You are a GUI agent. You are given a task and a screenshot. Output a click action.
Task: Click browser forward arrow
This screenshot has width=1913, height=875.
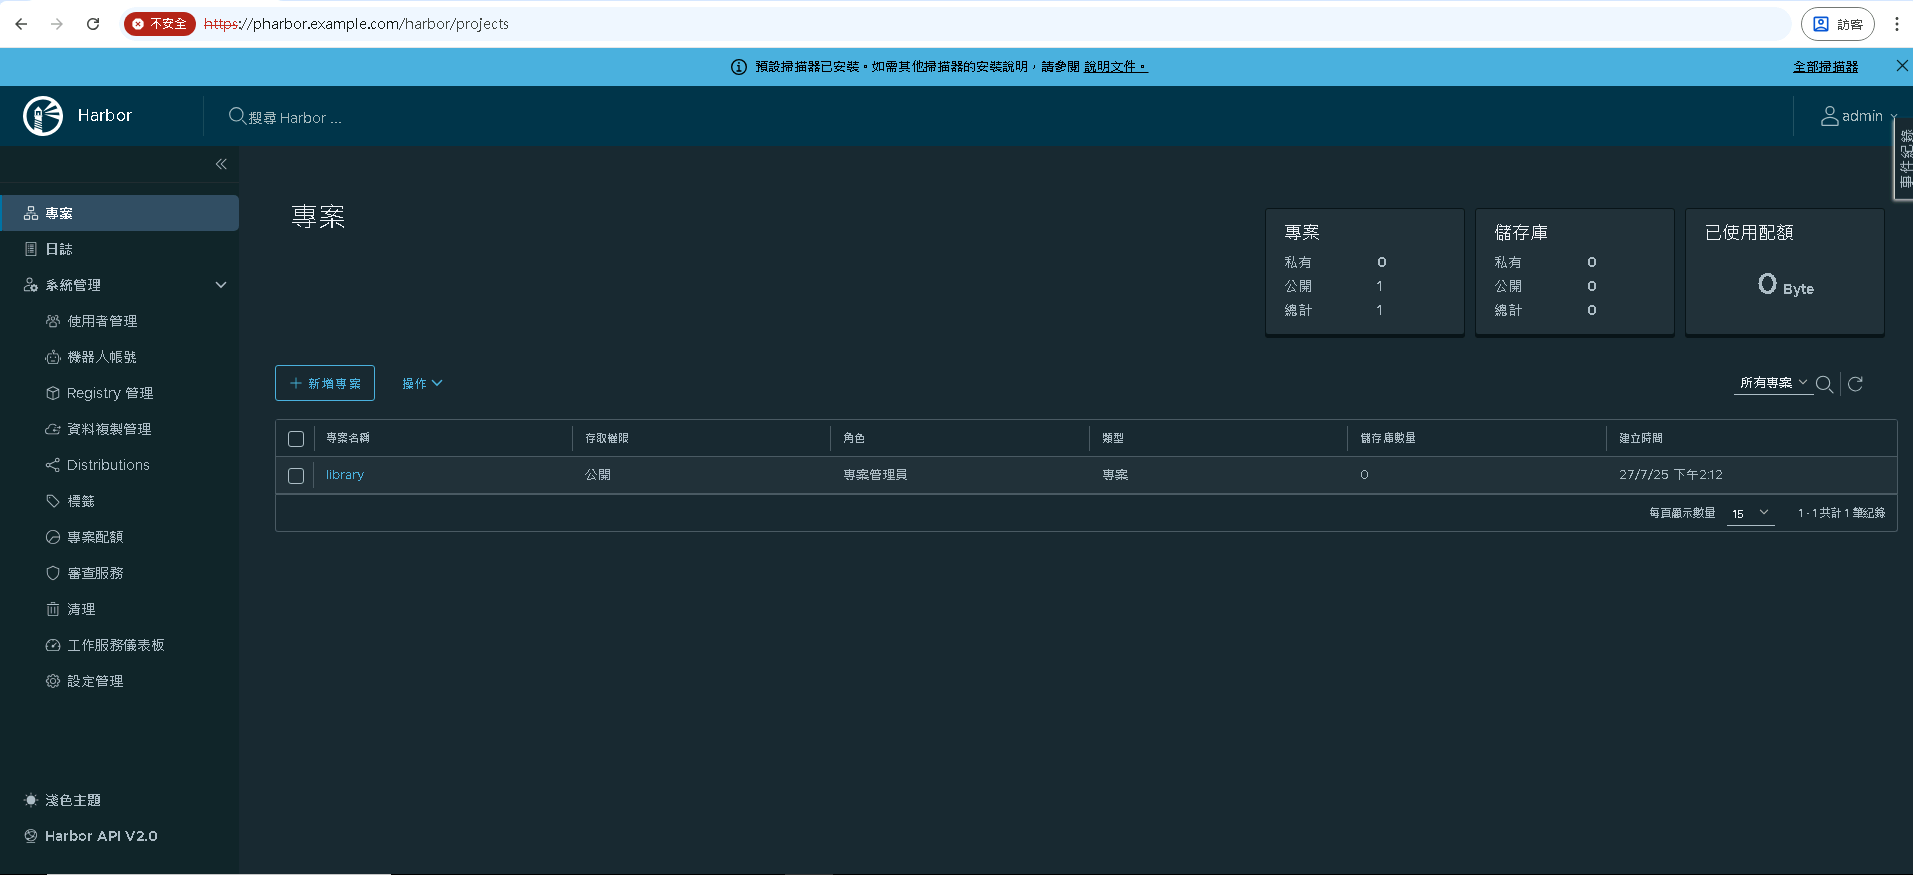coord(57,24)
